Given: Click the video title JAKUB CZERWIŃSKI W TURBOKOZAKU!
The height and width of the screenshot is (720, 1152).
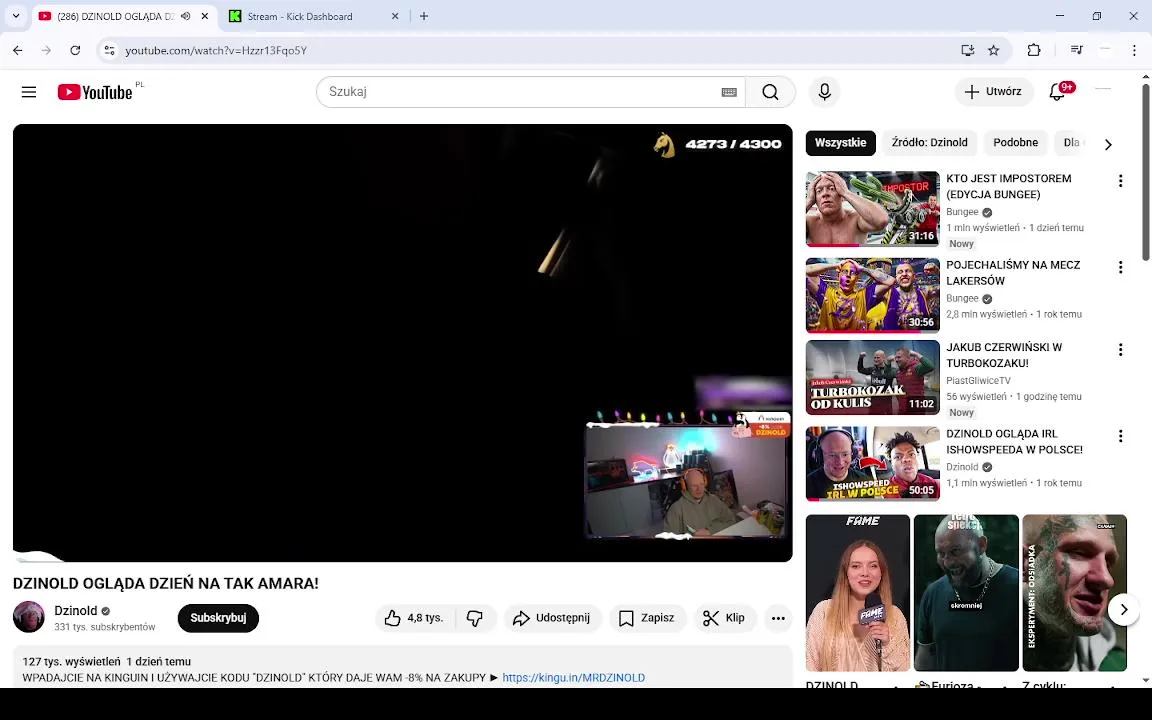Looking at the screenshot, I should [x=1004, y=355].
